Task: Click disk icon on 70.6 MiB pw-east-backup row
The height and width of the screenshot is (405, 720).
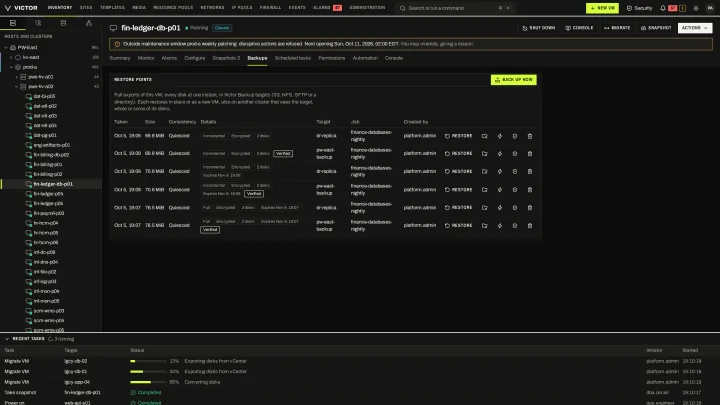Action: [515, 189]
